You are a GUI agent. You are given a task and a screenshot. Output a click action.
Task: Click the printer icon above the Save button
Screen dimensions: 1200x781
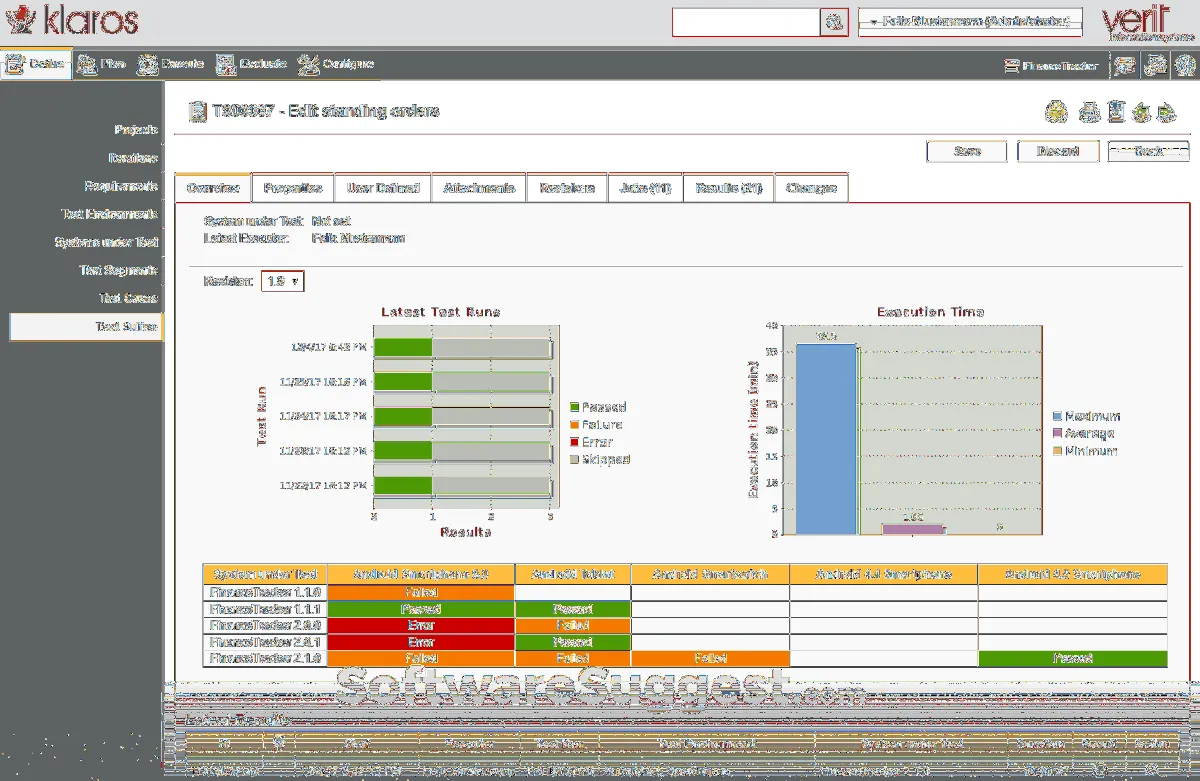pyautogui.click(x=1091, y=112)
